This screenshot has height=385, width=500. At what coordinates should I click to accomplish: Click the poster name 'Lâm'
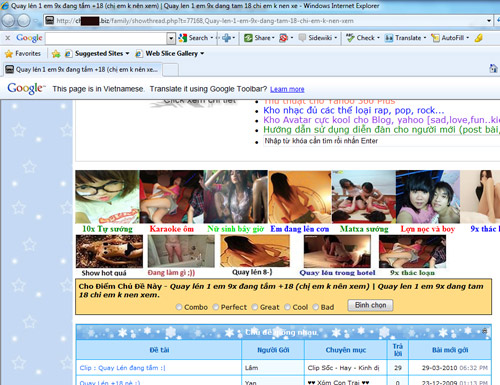[x=251, y=368]
